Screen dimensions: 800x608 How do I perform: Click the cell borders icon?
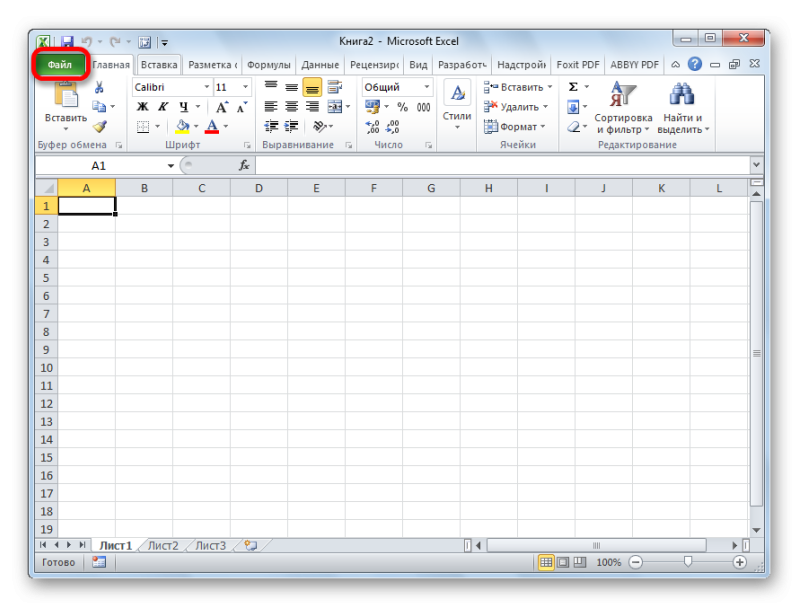(x=143, y=126)
